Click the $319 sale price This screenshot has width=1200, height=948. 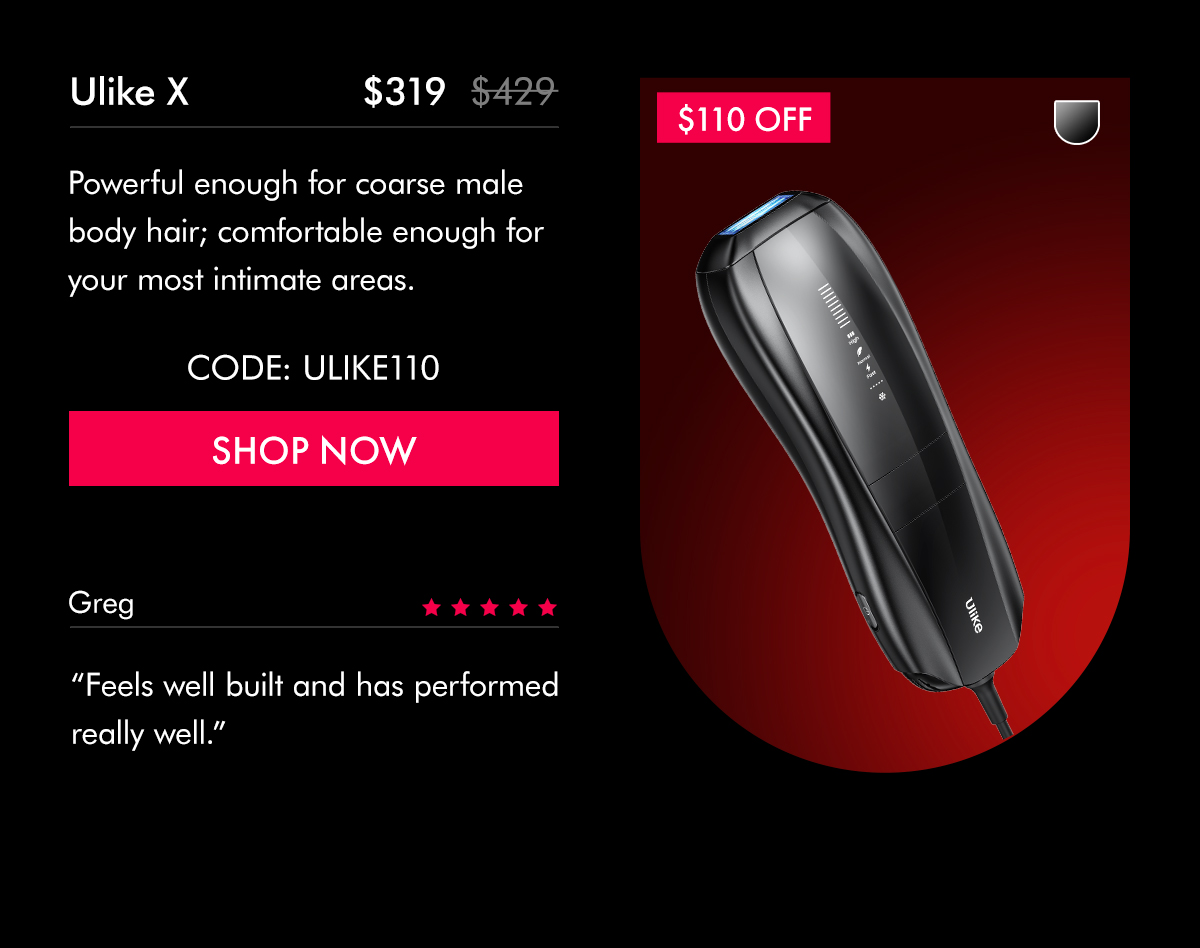pos(404,92)
